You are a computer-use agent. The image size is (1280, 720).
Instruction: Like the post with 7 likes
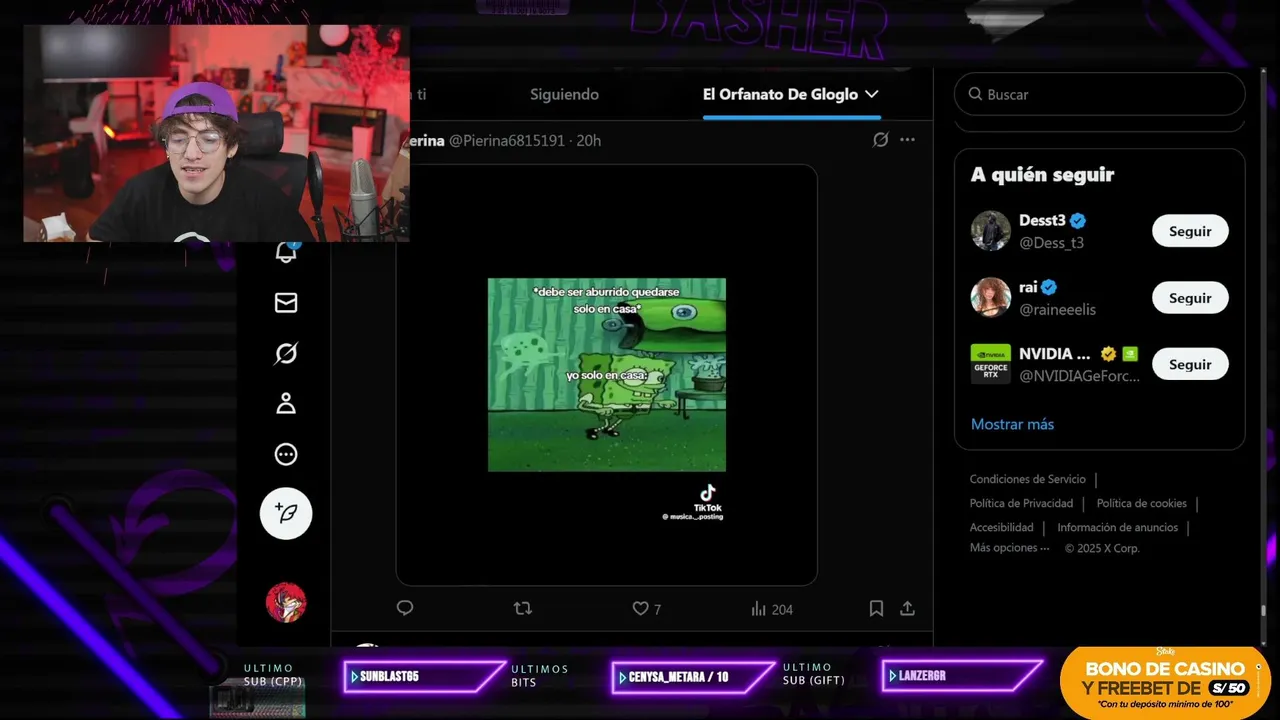[x=647, y=608]
